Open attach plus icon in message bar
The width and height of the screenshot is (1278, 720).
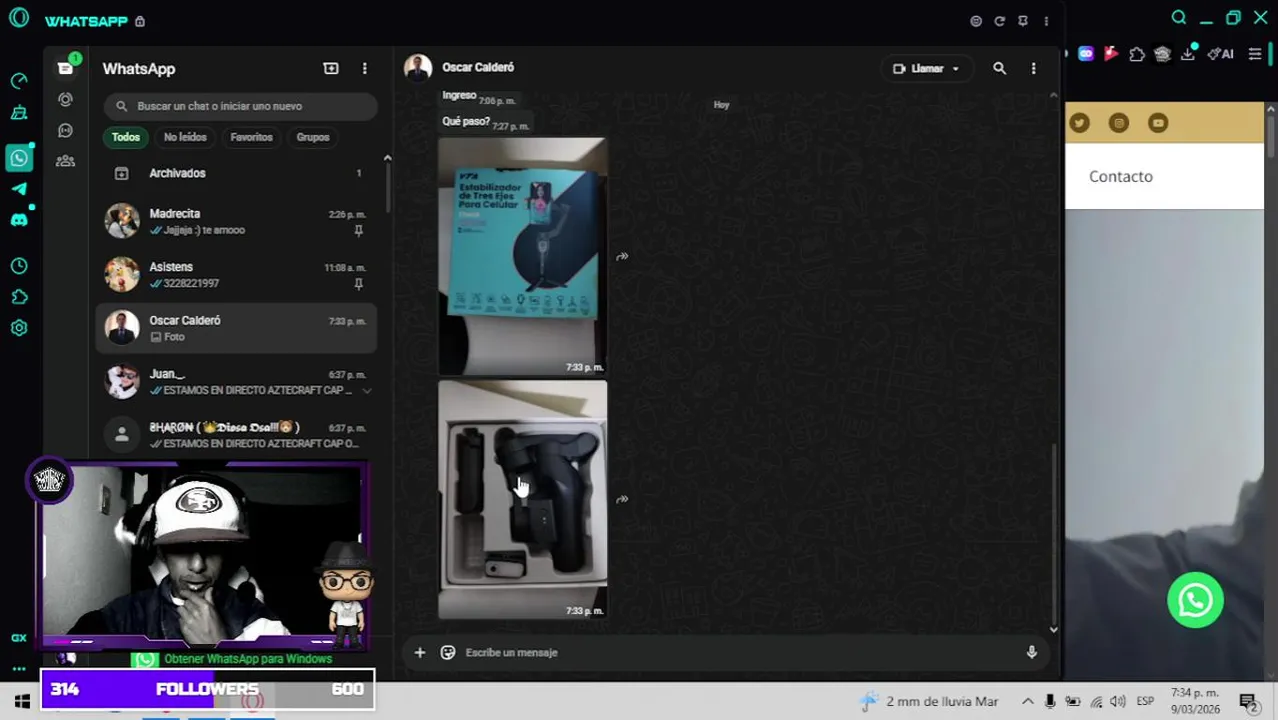[420, 652]
